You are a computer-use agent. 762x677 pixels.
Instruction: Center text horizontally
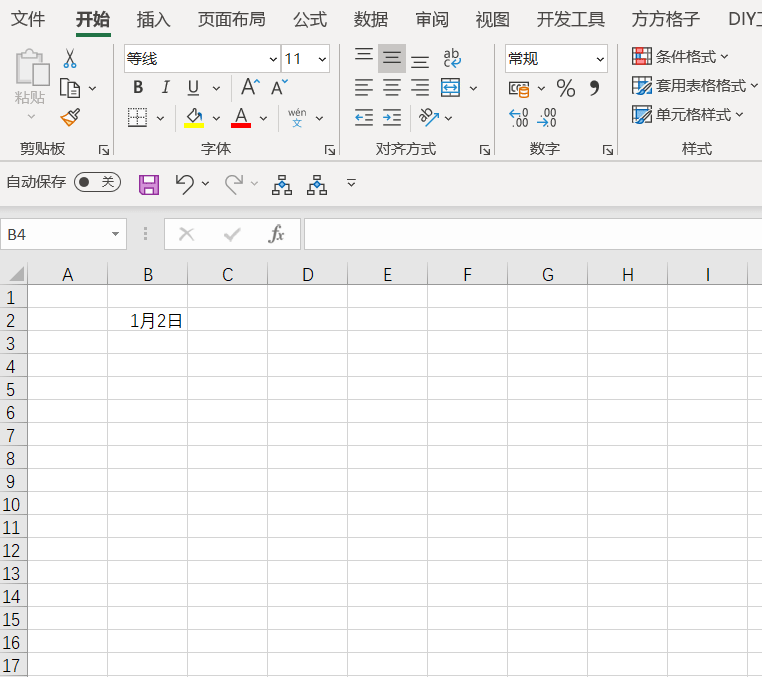point(392,88)
